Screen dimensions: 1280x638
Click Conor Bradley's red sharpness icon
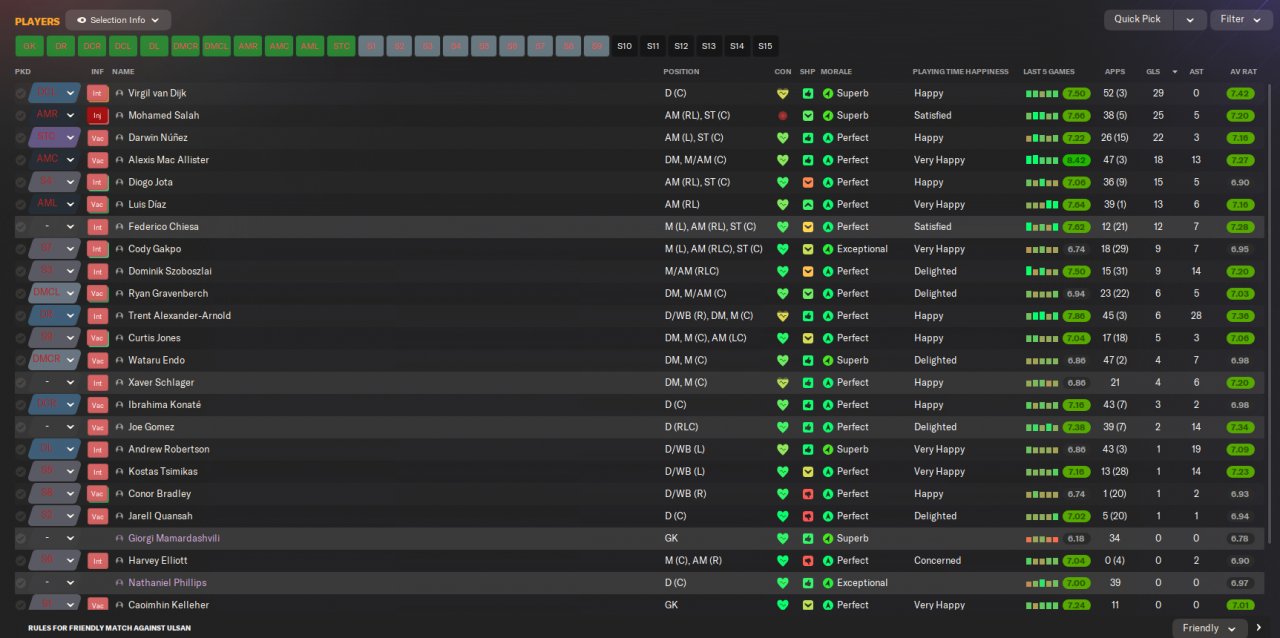pyautogui.click(x=808, y=494)
